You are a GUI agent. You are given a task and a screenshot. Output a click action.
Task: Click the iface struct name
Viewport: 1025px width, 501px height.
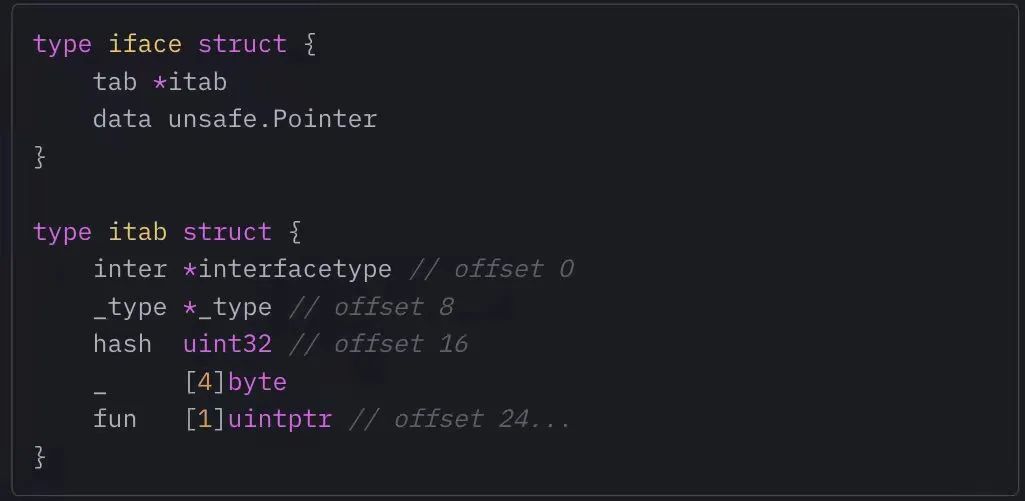pos(145,44)
